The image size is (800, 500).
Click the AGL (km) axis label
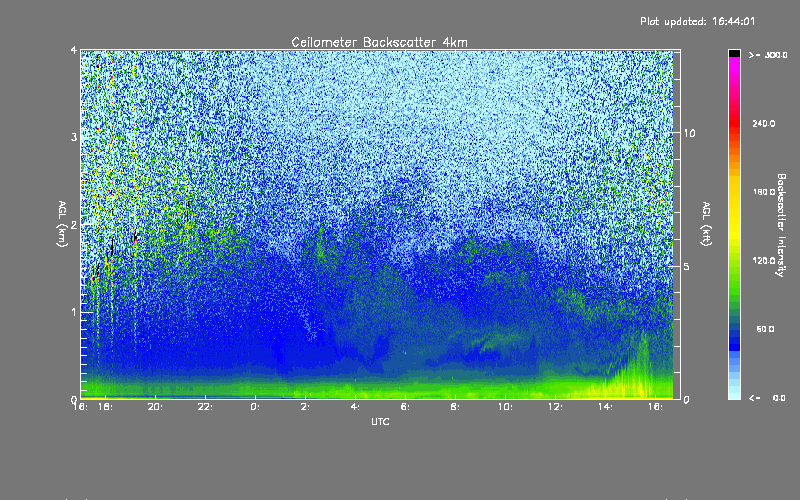click(x=62, y=224)
